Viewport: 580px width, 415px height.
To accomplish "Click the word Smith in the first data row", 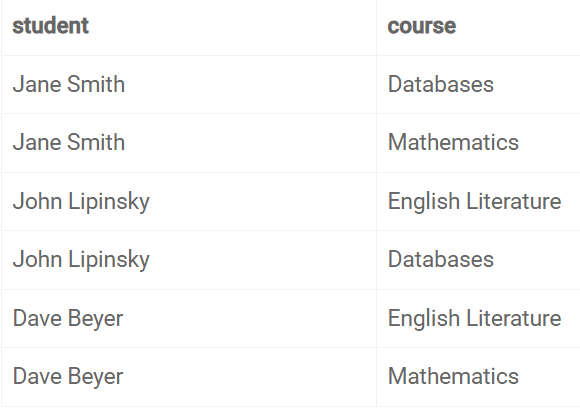I will point(96,84).
